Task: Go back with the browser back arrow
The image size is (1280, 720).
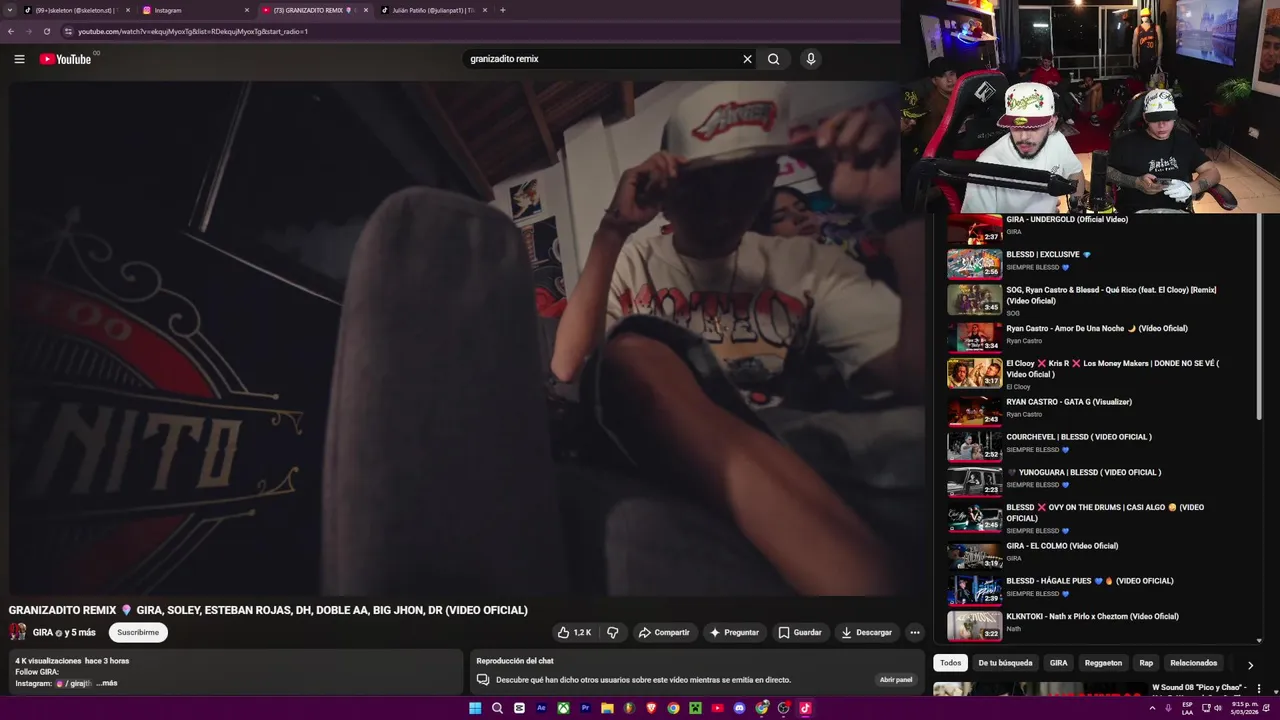Action: [x=11, y=31]
